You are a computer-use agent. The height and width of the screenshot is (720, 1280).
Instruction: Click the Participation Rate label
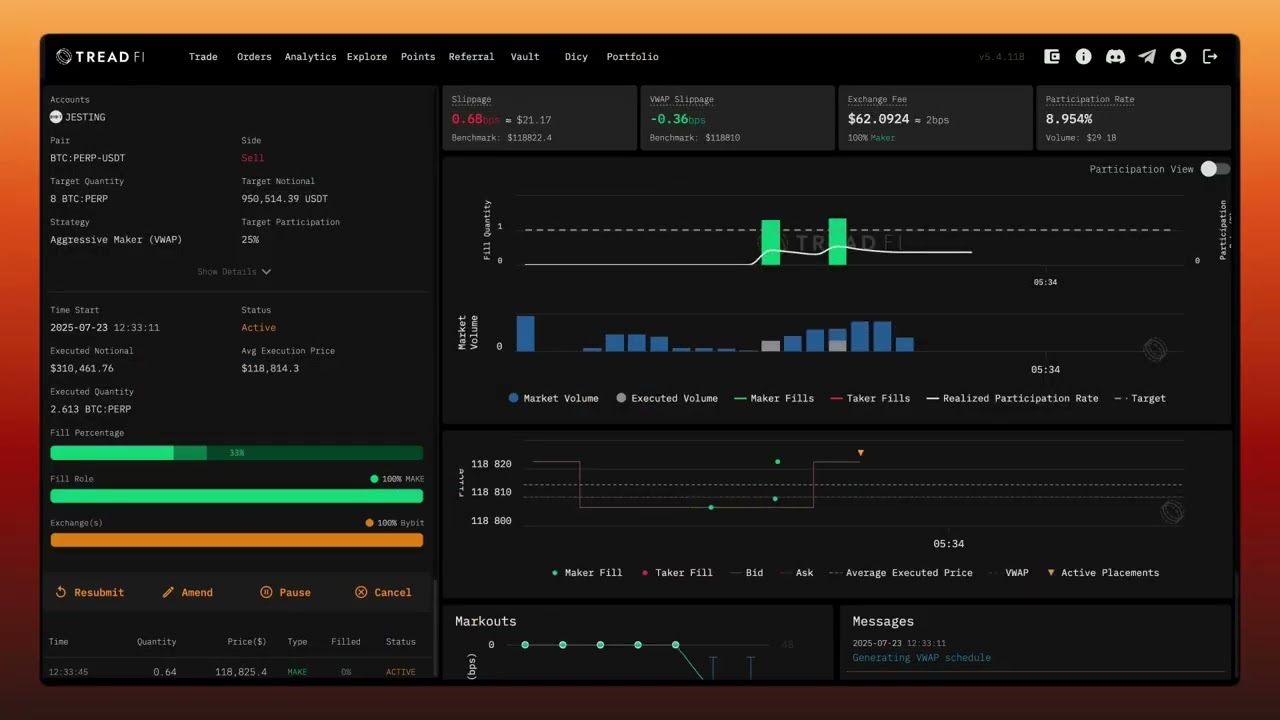pos(1090,100)
